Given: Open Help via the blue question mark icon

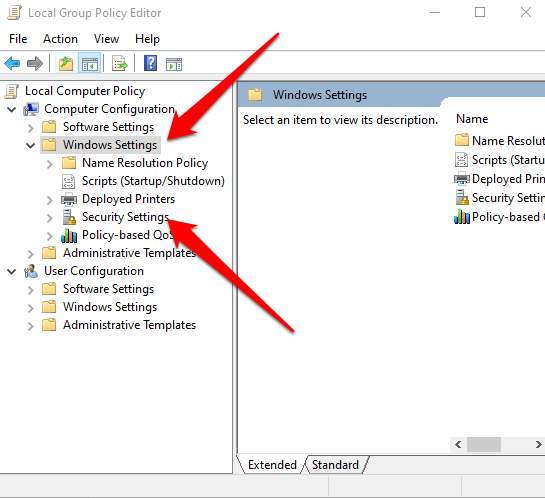Looking at the screenshot, I should point(150,63).
